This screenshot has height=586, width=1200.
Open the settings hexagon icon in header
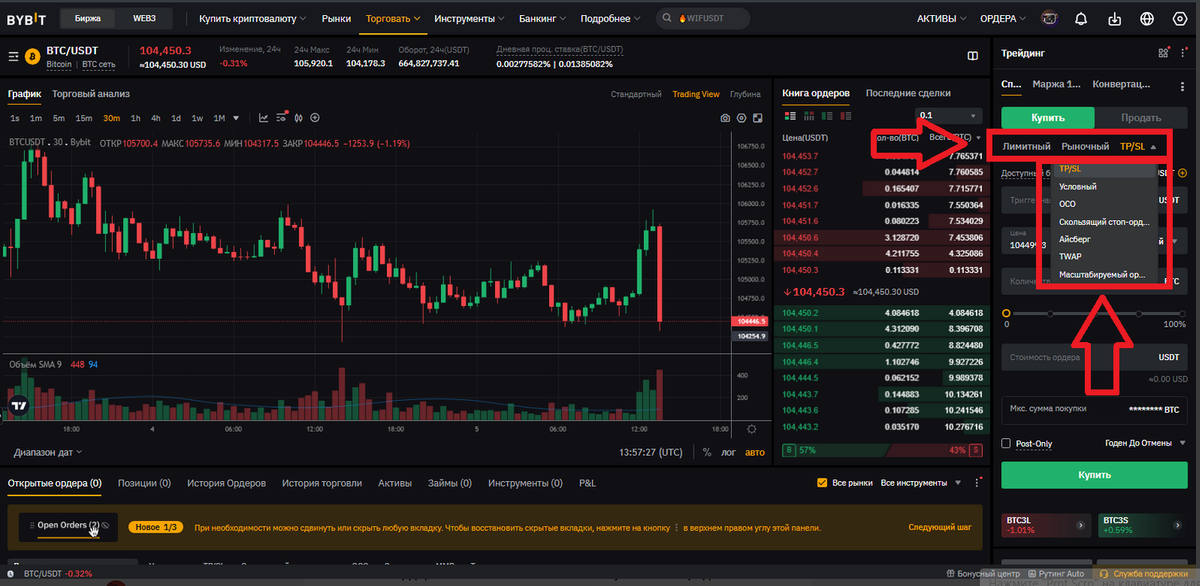click(1180, 18)
